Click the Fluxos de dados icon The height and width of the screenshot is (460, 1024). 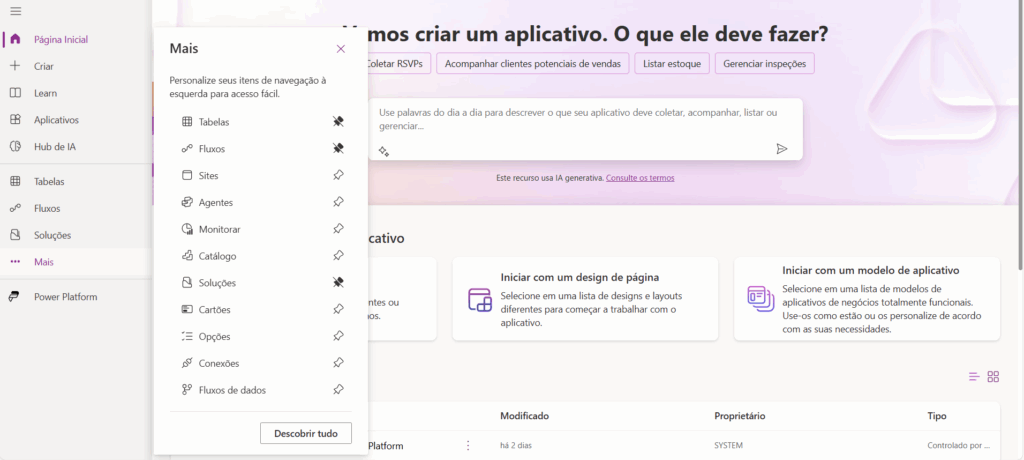tap(187, 390)
